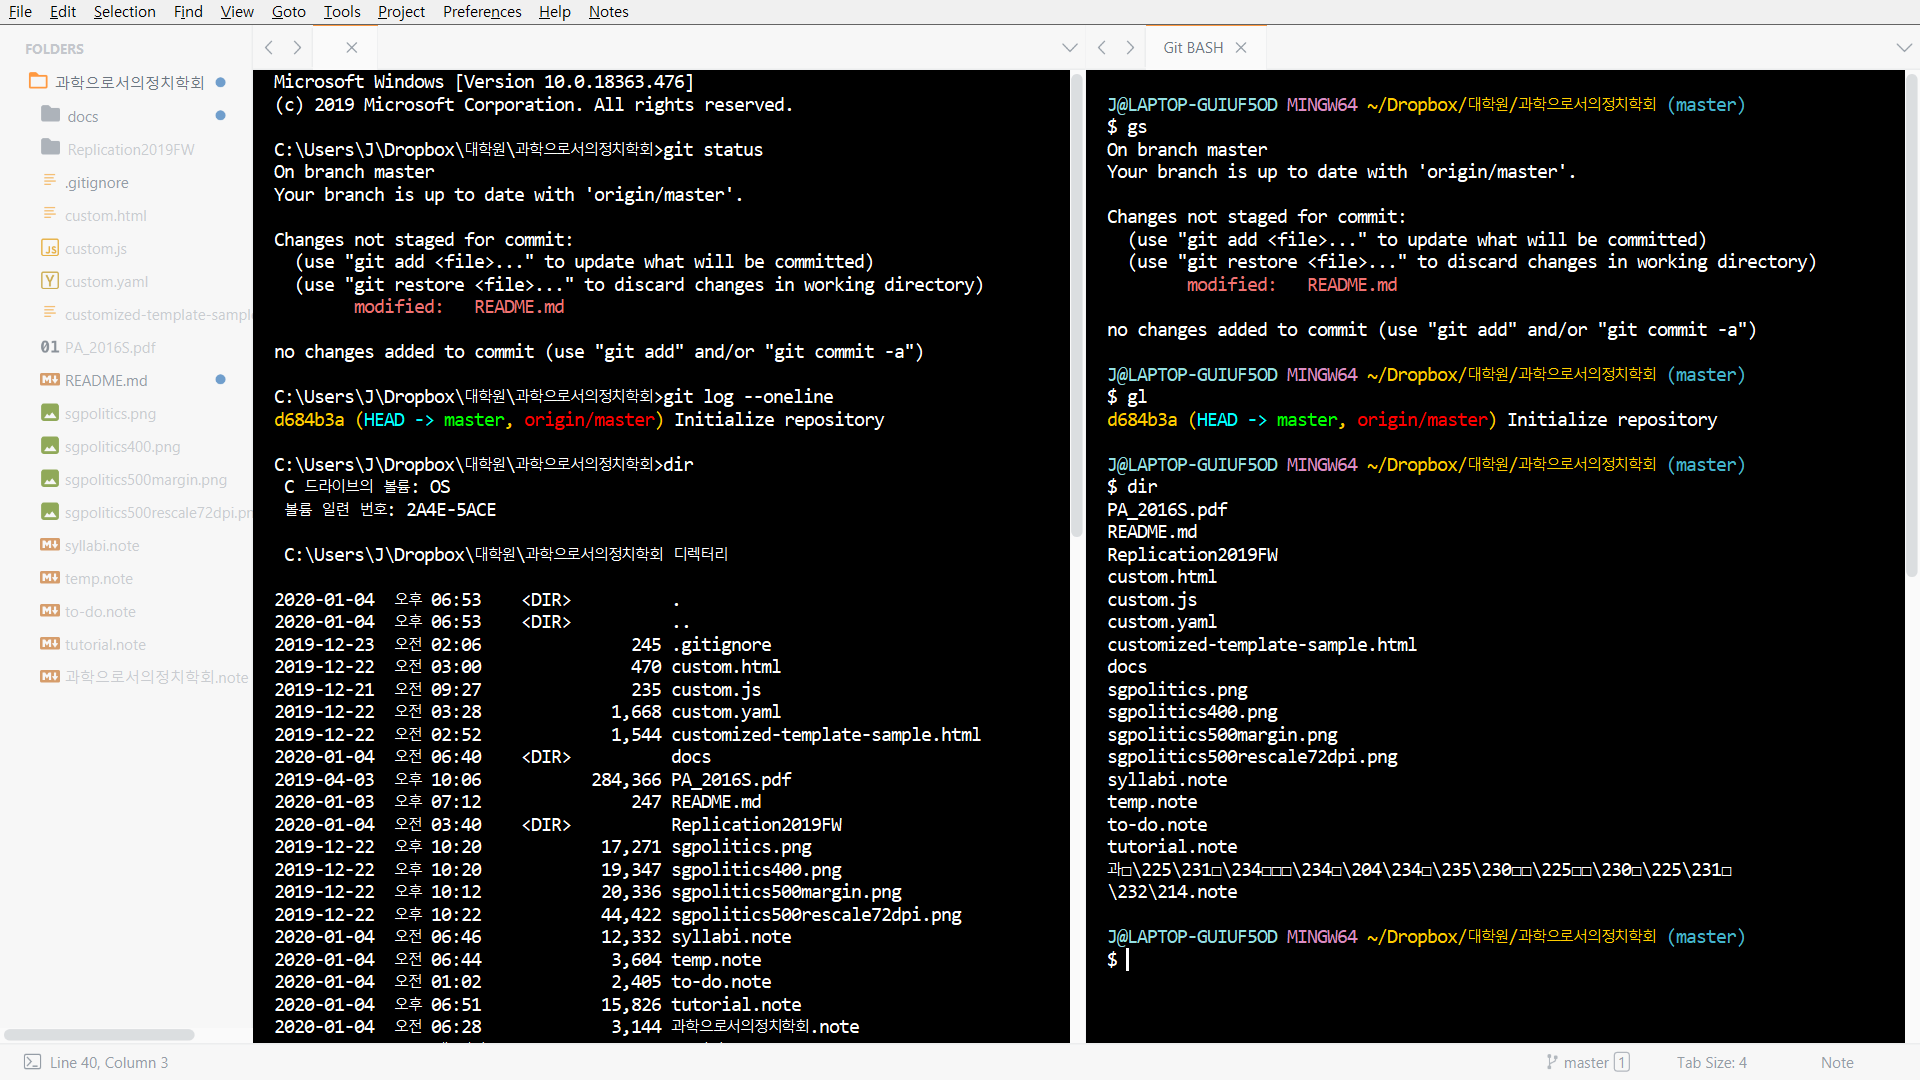This screenshot has height=1080, width=1920.
Task: Open custom.yaml in sidebar
Action: [107, 282]
